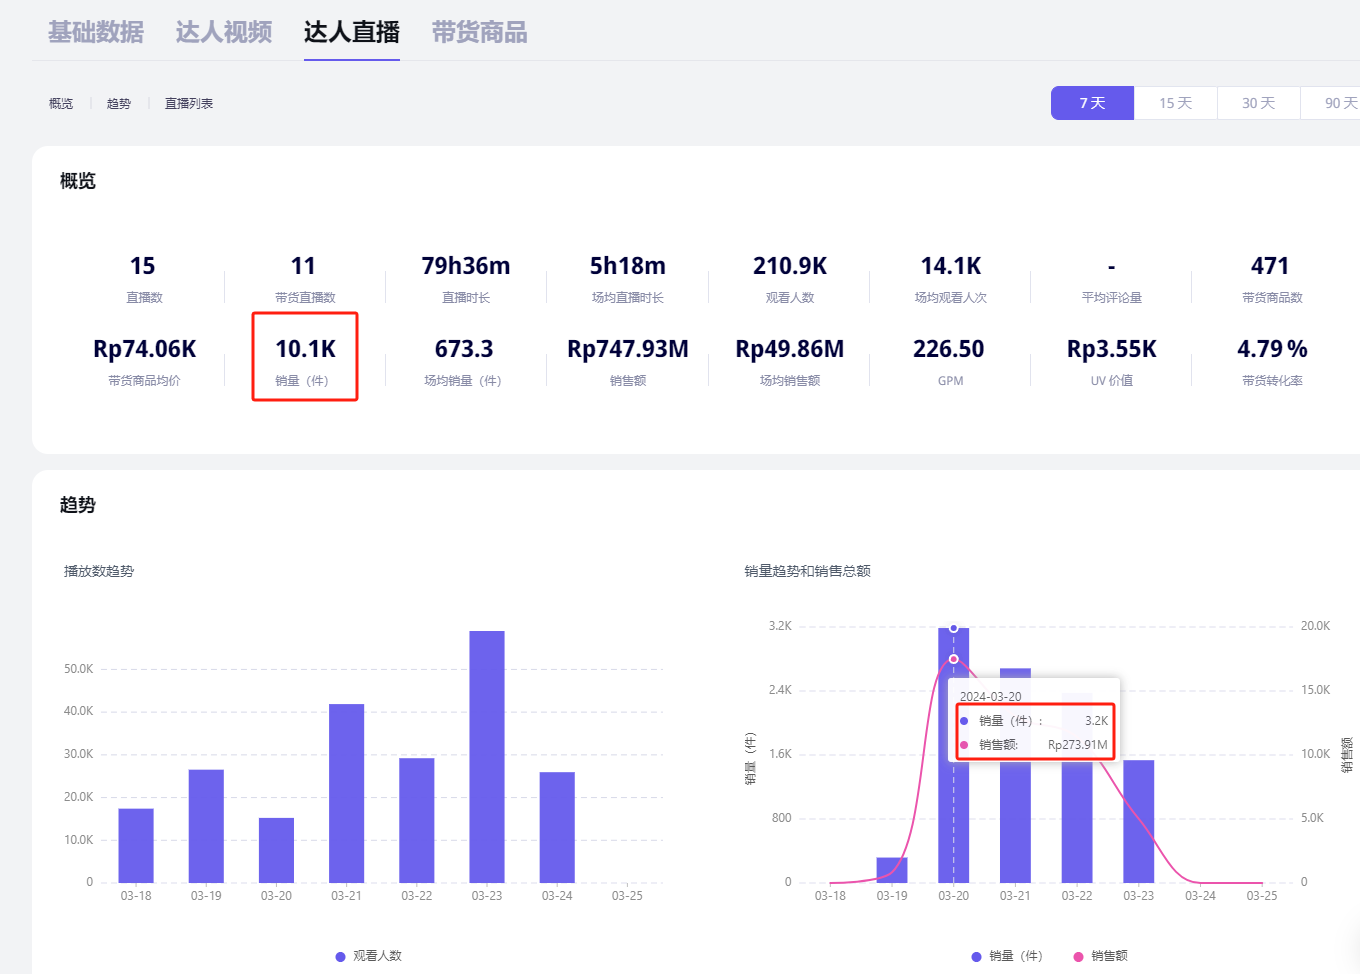1360x974 pixels.
Task: Click the highlighted 10.1K 销量 stat
Action: coord(305,357)
